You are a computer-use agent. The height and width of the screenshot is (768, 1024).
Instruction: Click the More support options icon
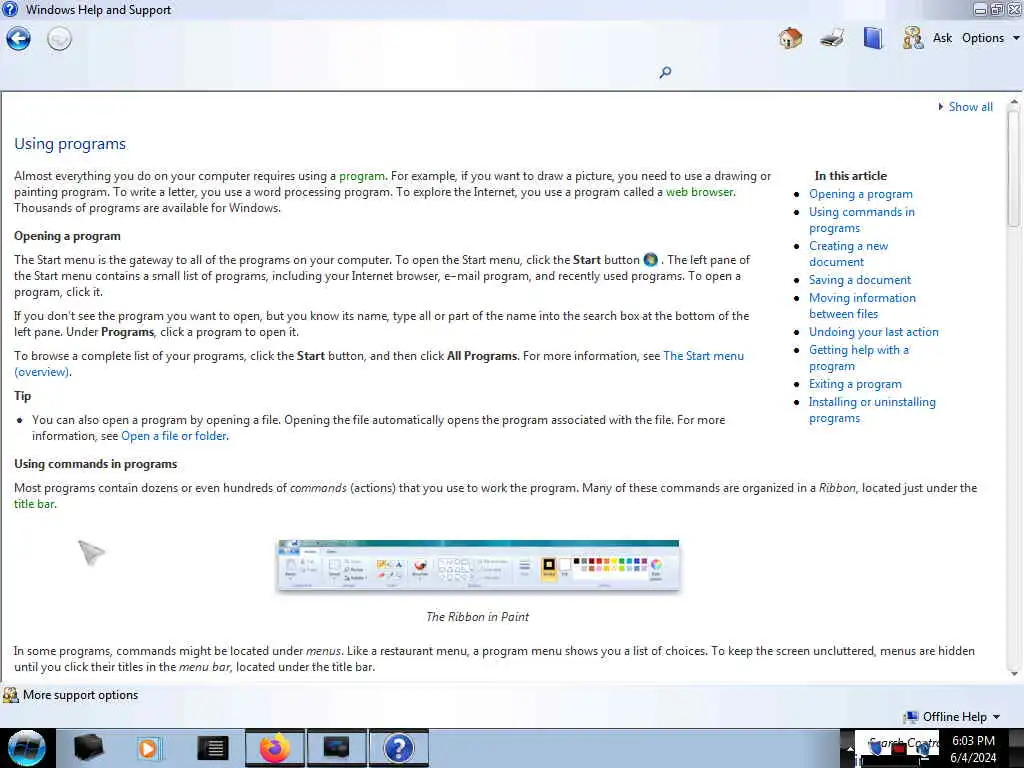click(x=10, y=695)
